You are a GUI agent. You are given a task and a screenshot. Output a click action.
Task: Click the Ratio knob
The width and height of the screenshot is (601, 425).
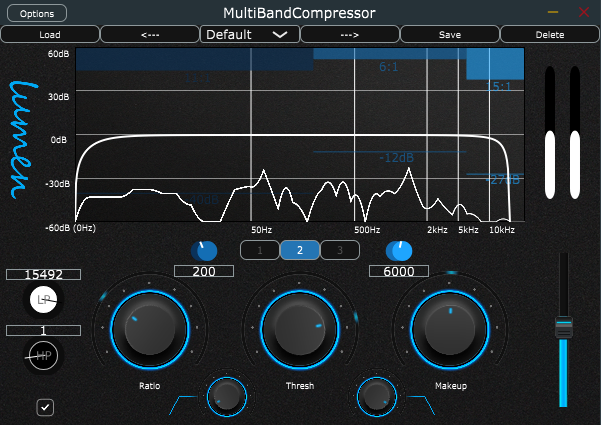(148, 325)
